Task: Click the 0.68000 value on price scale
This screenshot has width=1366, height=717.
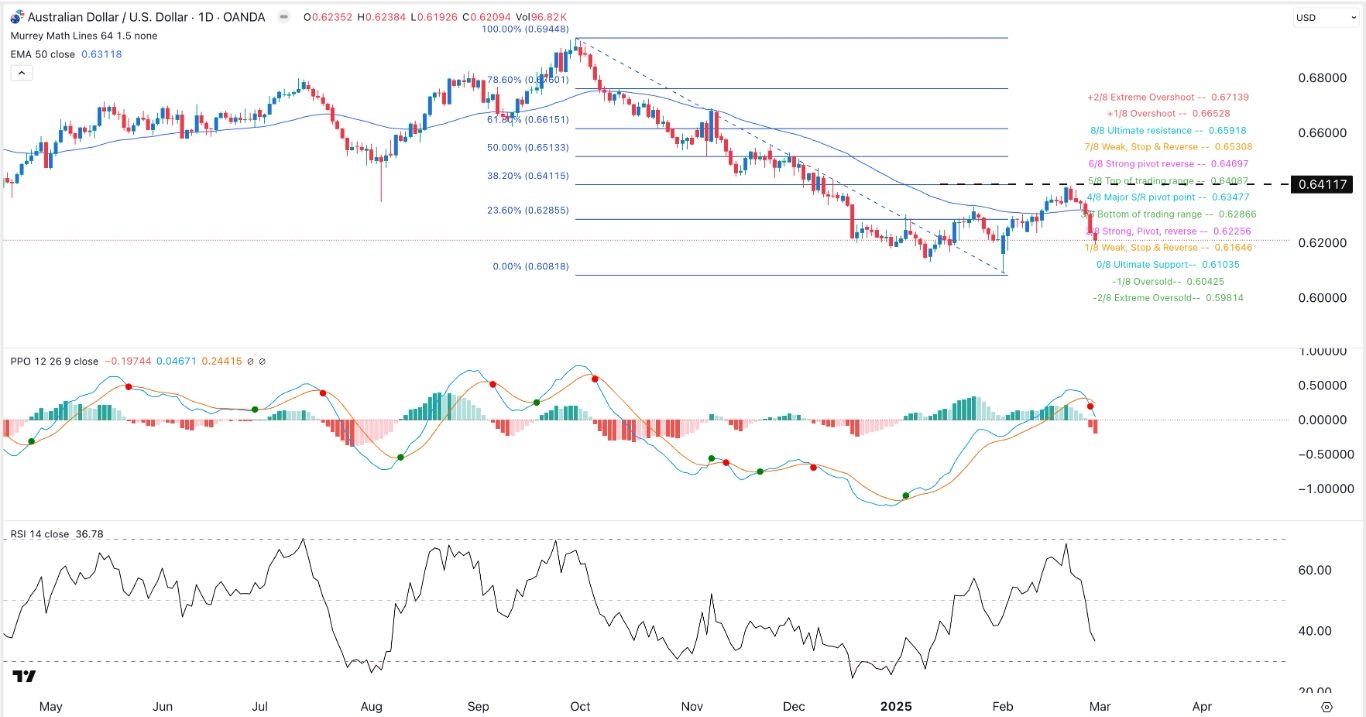Action: [x=1316, y=78]
